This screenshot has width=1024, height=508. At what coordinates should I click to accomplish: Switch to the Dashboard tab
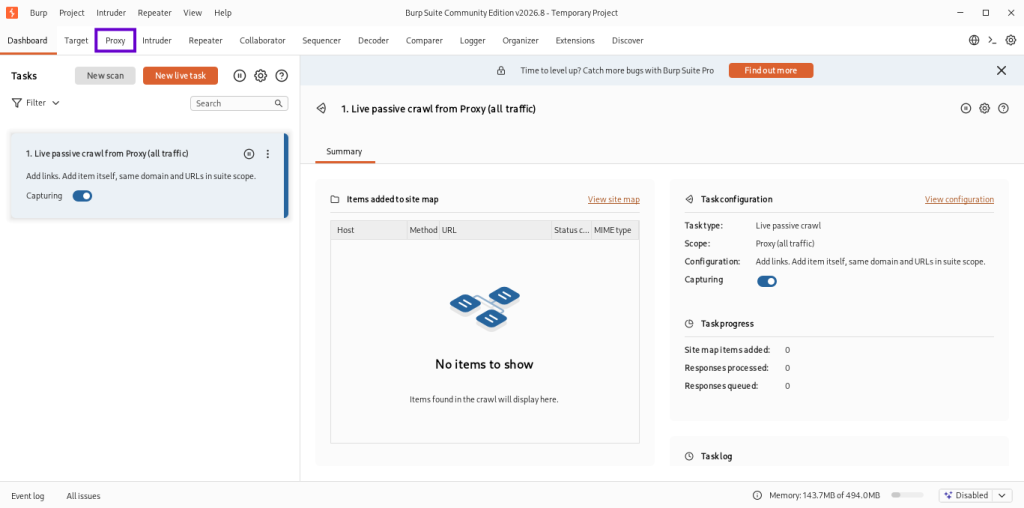[x=27, y=40]
